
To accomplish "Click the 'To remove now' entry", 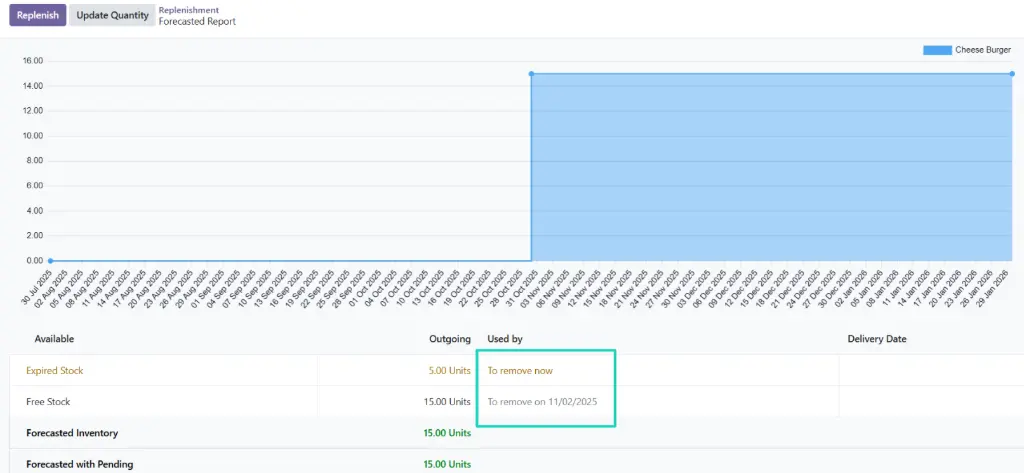I will pos(520,371).
